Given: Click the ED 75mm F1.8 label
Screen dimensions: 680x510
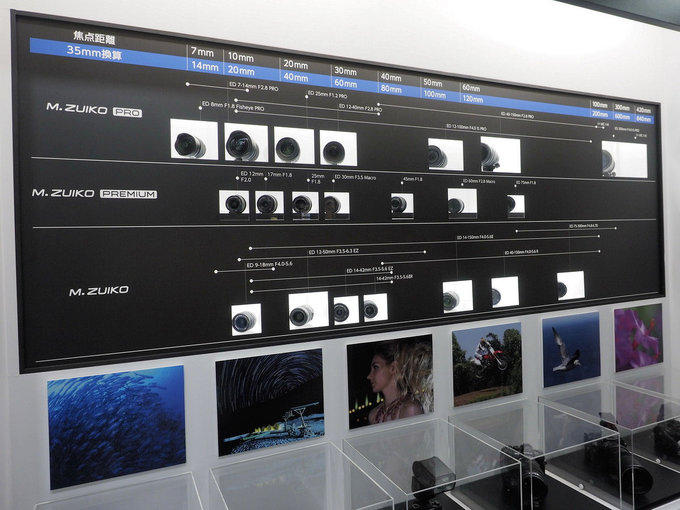Looking at the screenshot, I should 526,183.
